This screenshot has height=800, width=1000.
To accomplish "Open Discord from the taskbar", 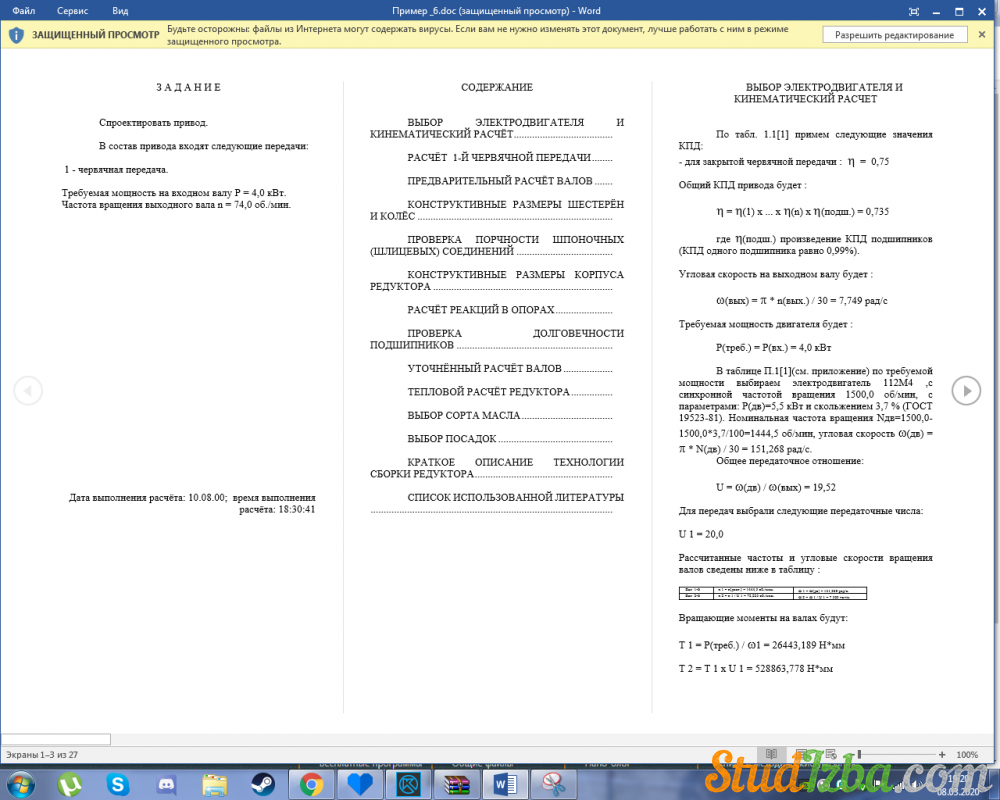I will click(x=166, y=784).
